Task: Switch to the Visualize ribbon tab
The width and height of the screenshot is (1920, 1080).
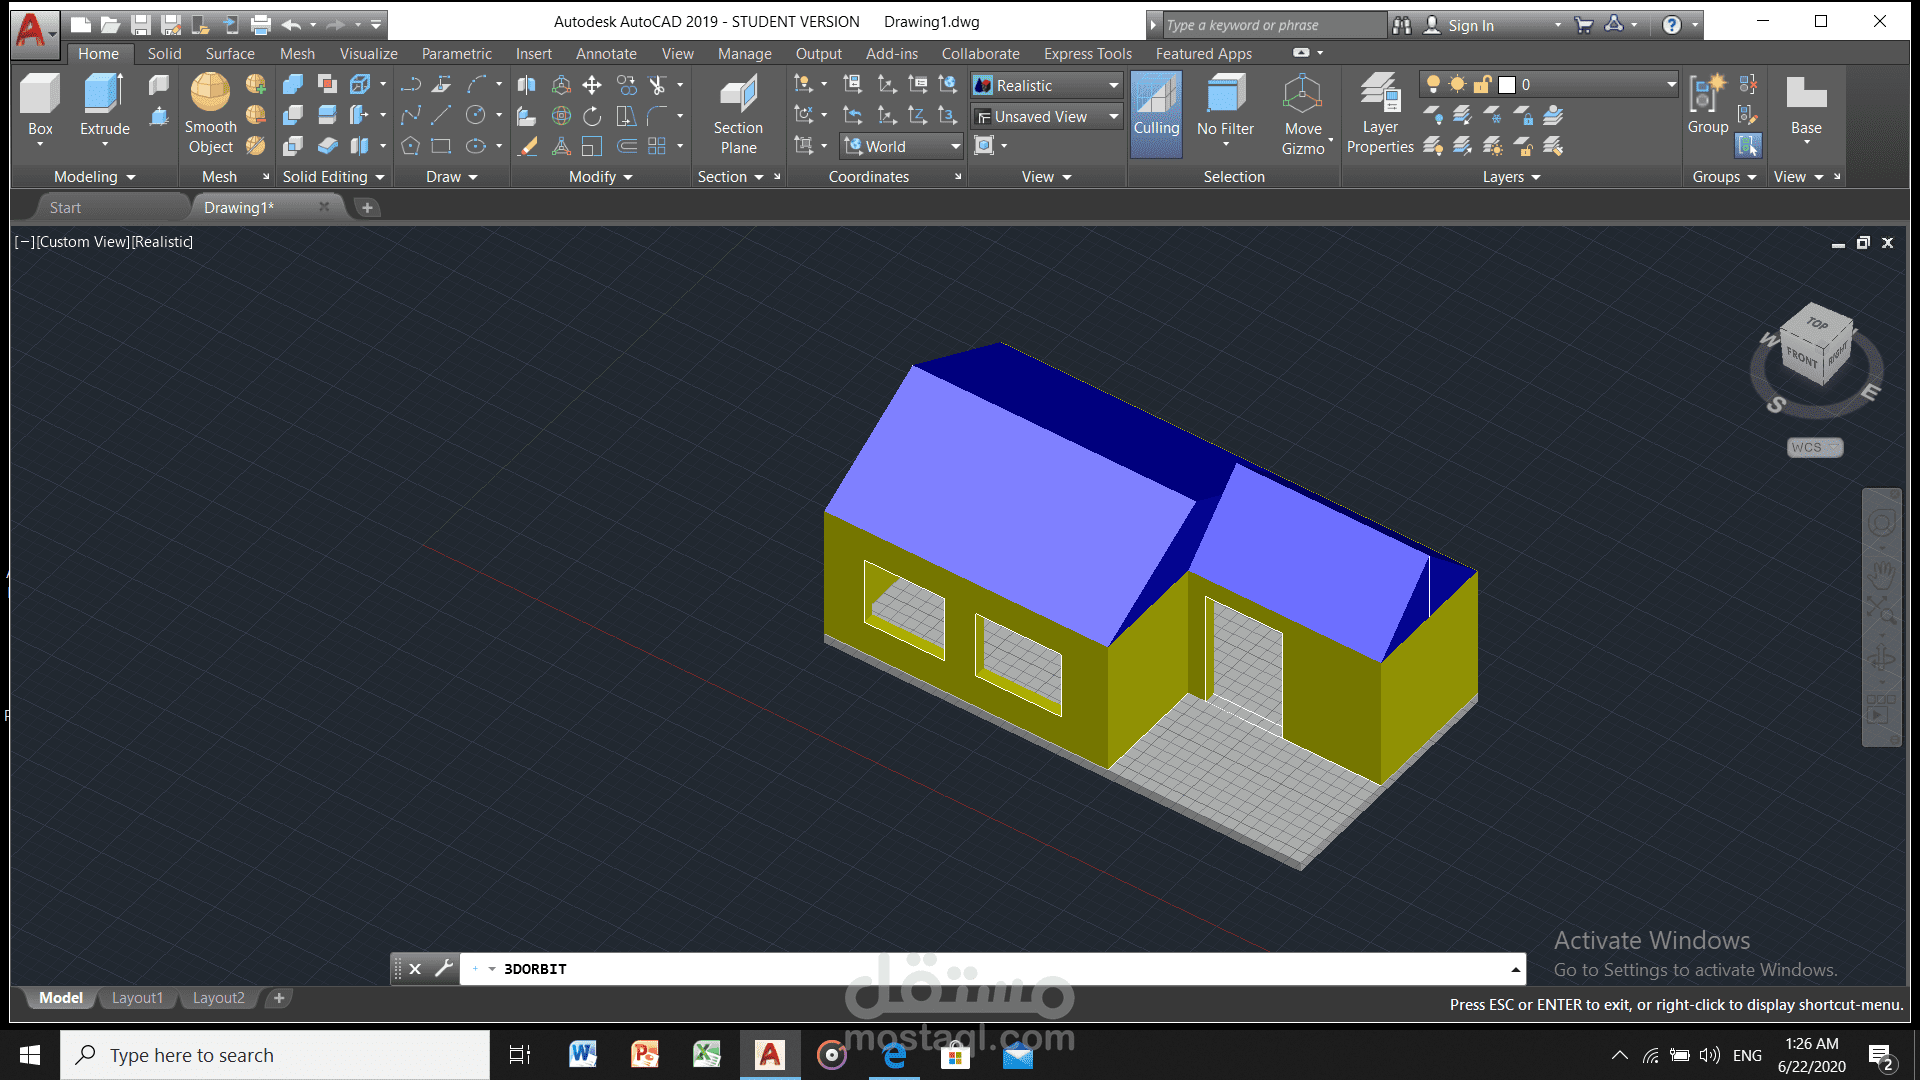Action: click(x=368, y=54)
